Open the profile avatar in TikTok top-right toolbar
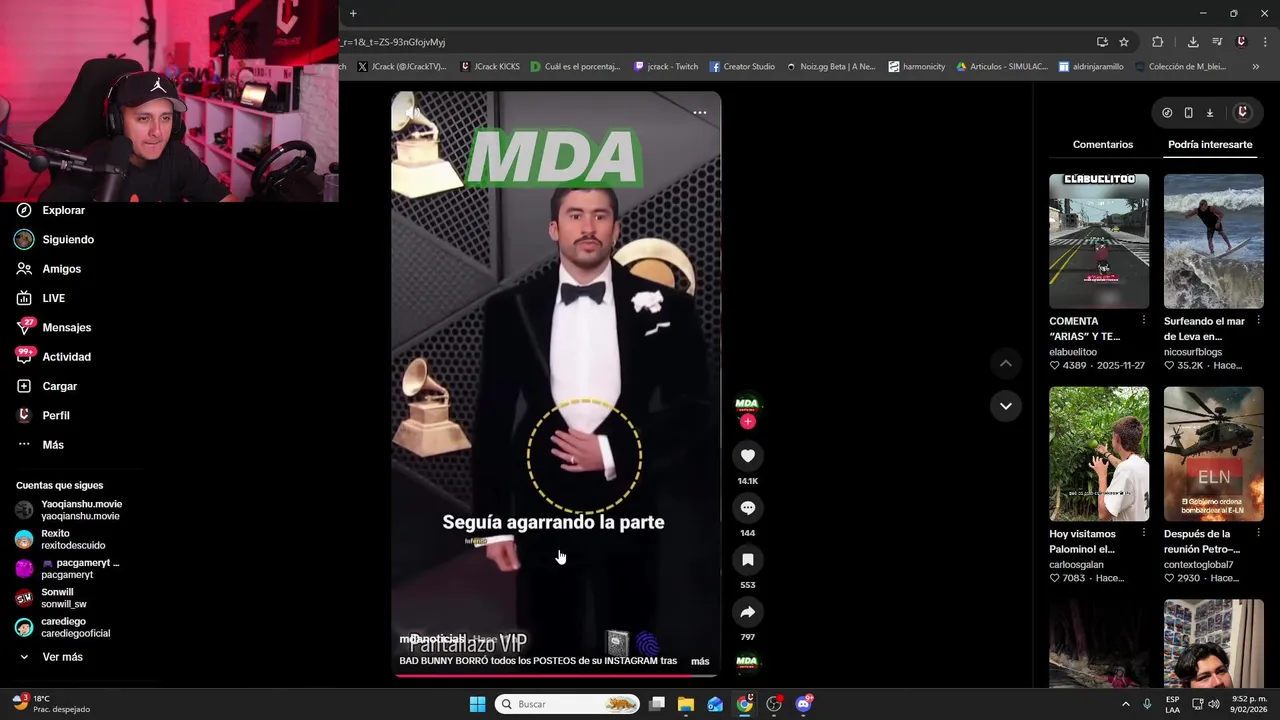This screenshot has height=720, width=1280. [1243, 113]
